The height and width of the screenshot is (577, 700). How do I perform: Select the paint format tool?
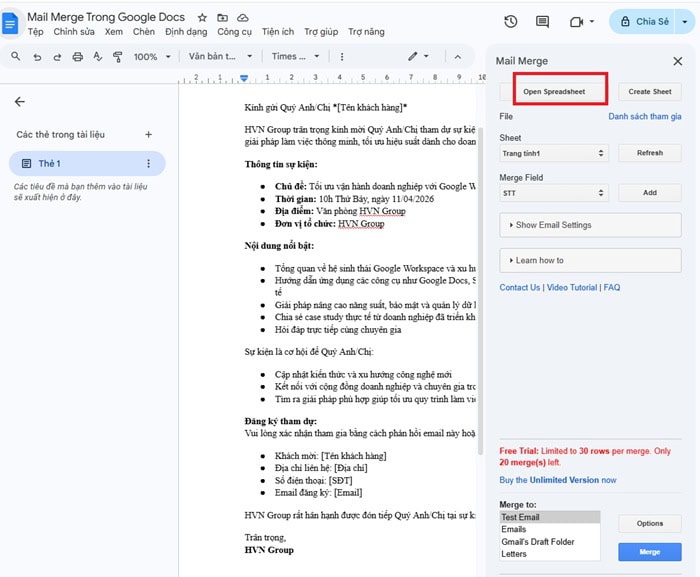point(117,57)
